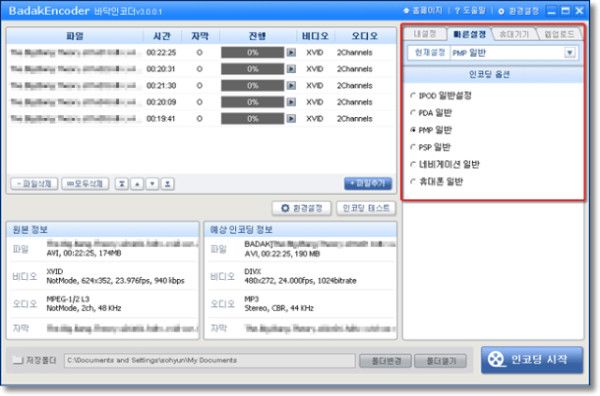Screen dimensions: 600x396
Task: Click the 모두삭제 delete all button
Action: (85, 184)
